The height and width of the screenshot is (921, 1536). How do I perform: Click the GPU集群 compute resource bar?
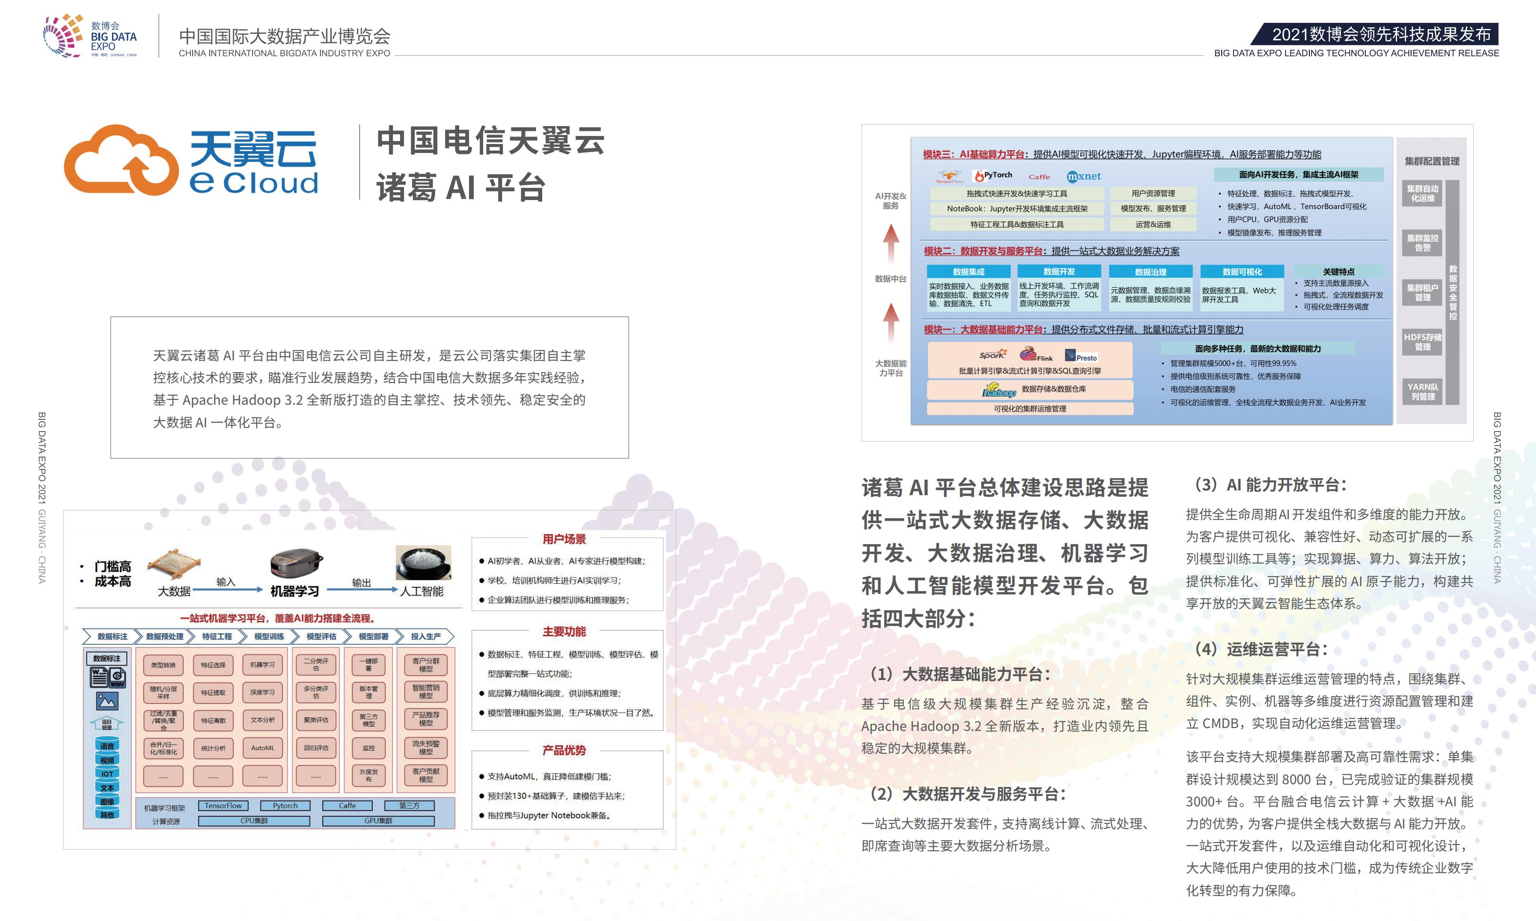pos(377,821)
